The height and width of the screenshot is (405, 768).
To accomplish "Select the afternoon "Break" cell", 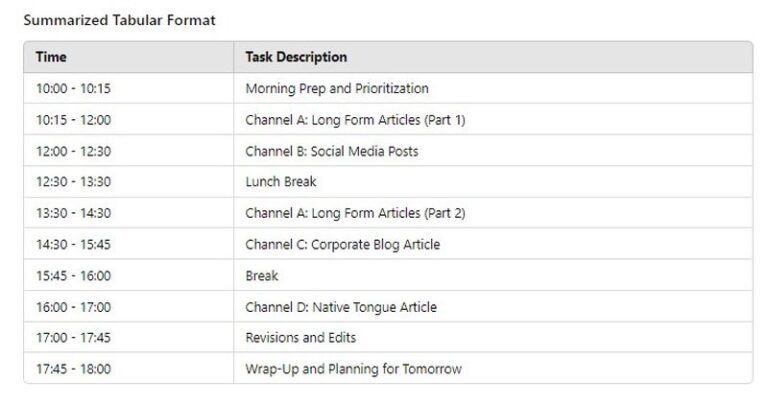I will (262, 275).
